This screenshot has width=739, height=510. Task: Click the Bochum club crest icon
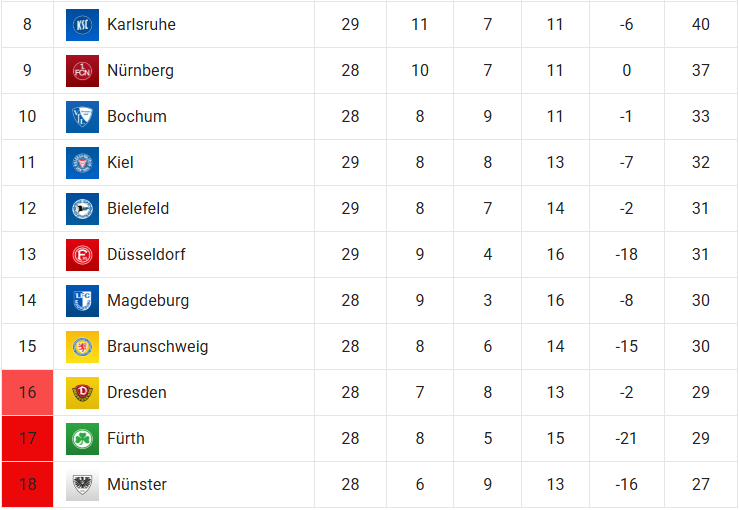coord(82,117)
